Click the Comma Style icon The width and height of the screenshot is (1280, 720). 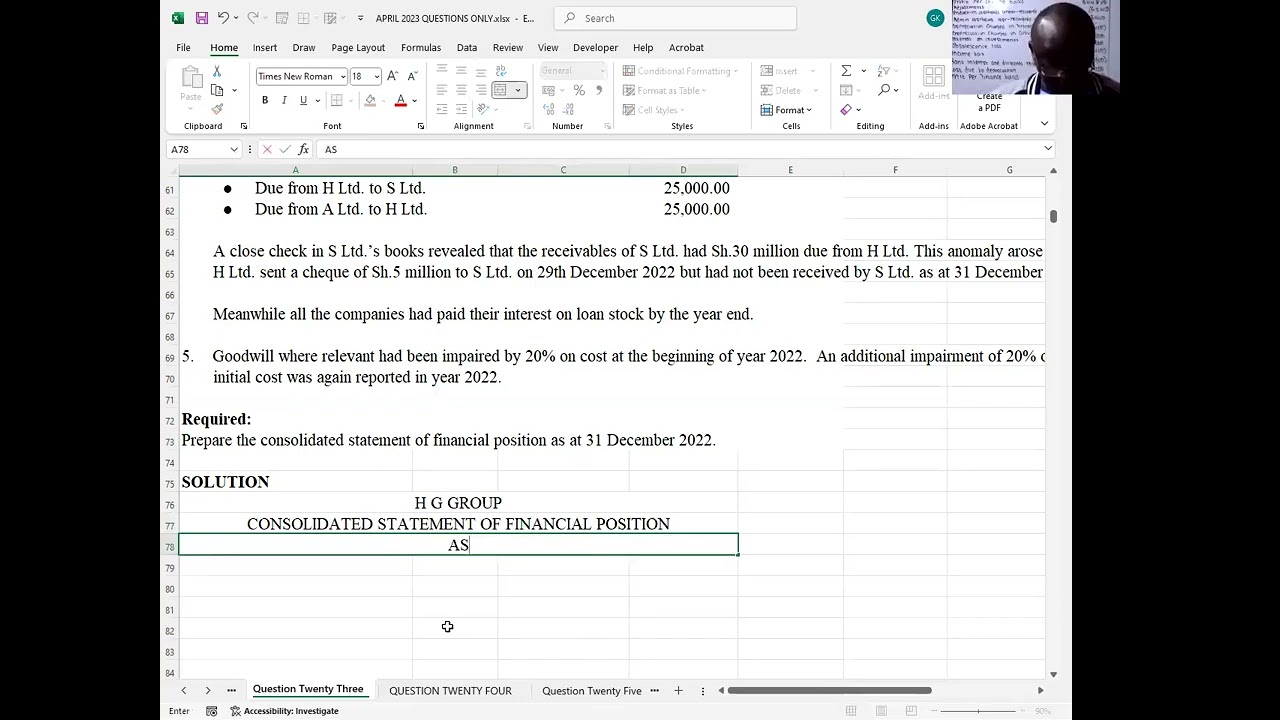pos(598,90)
